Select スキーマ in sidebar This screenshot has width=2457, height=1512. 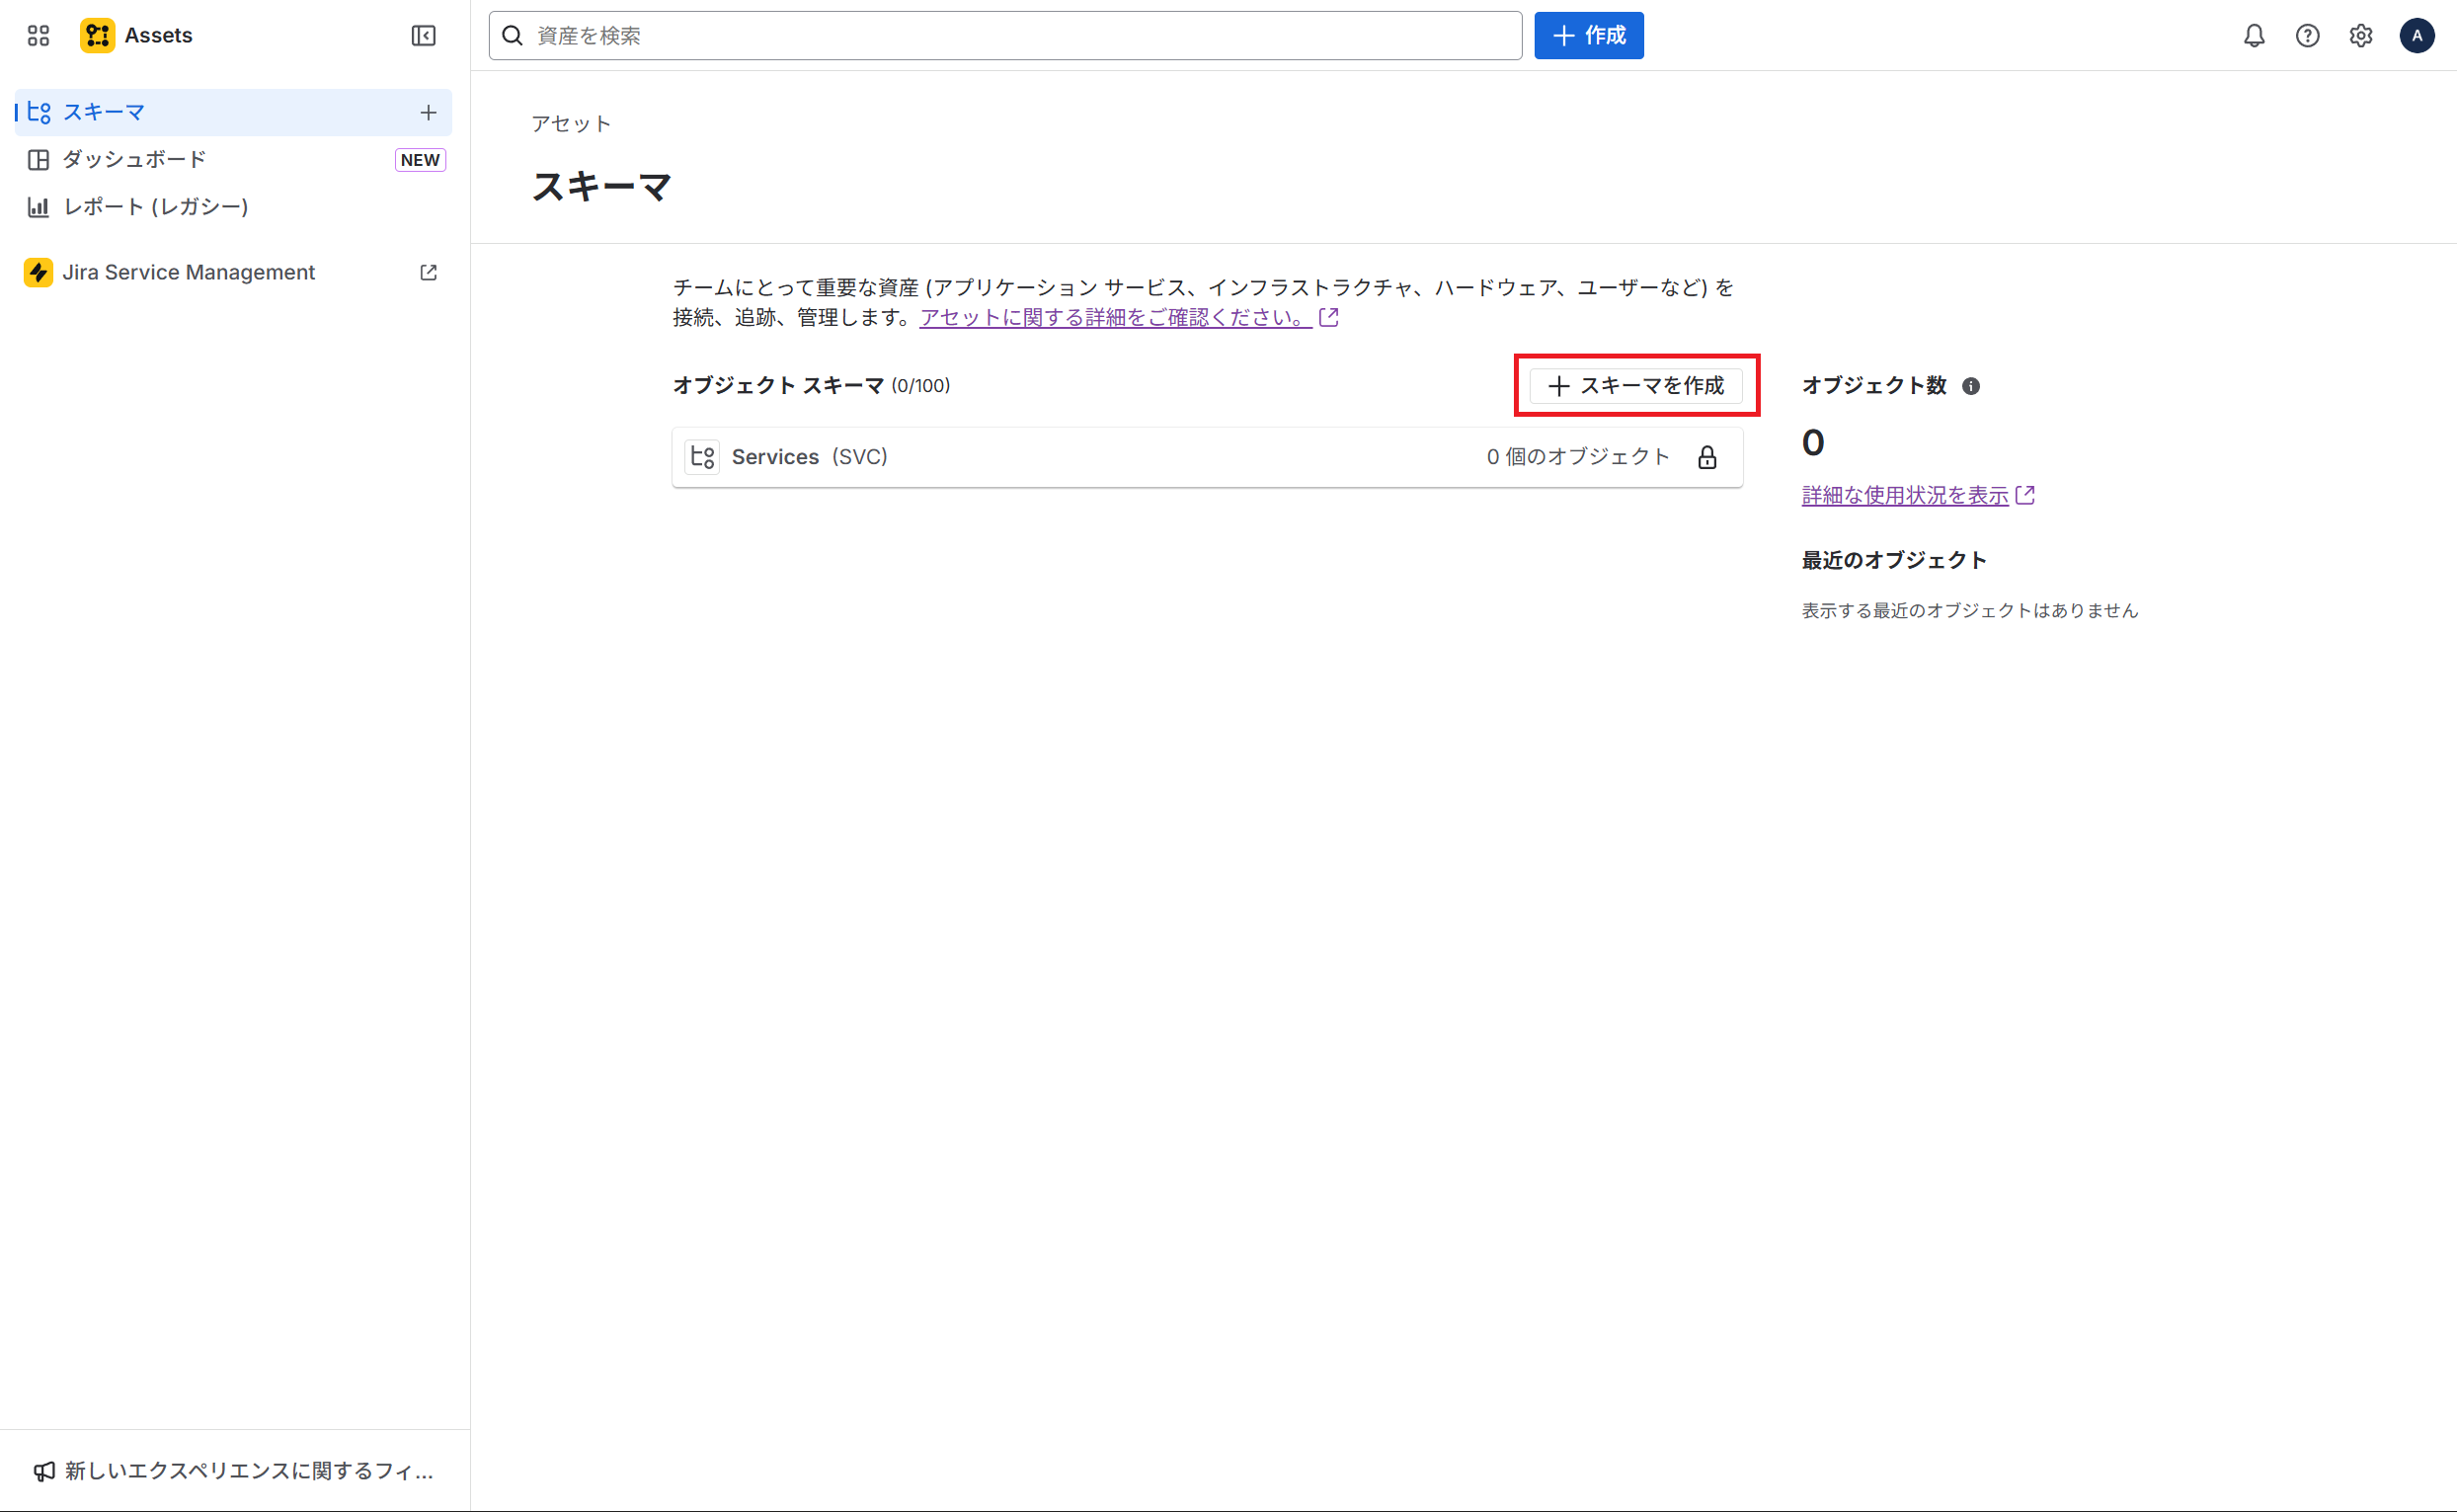point(105,113)
